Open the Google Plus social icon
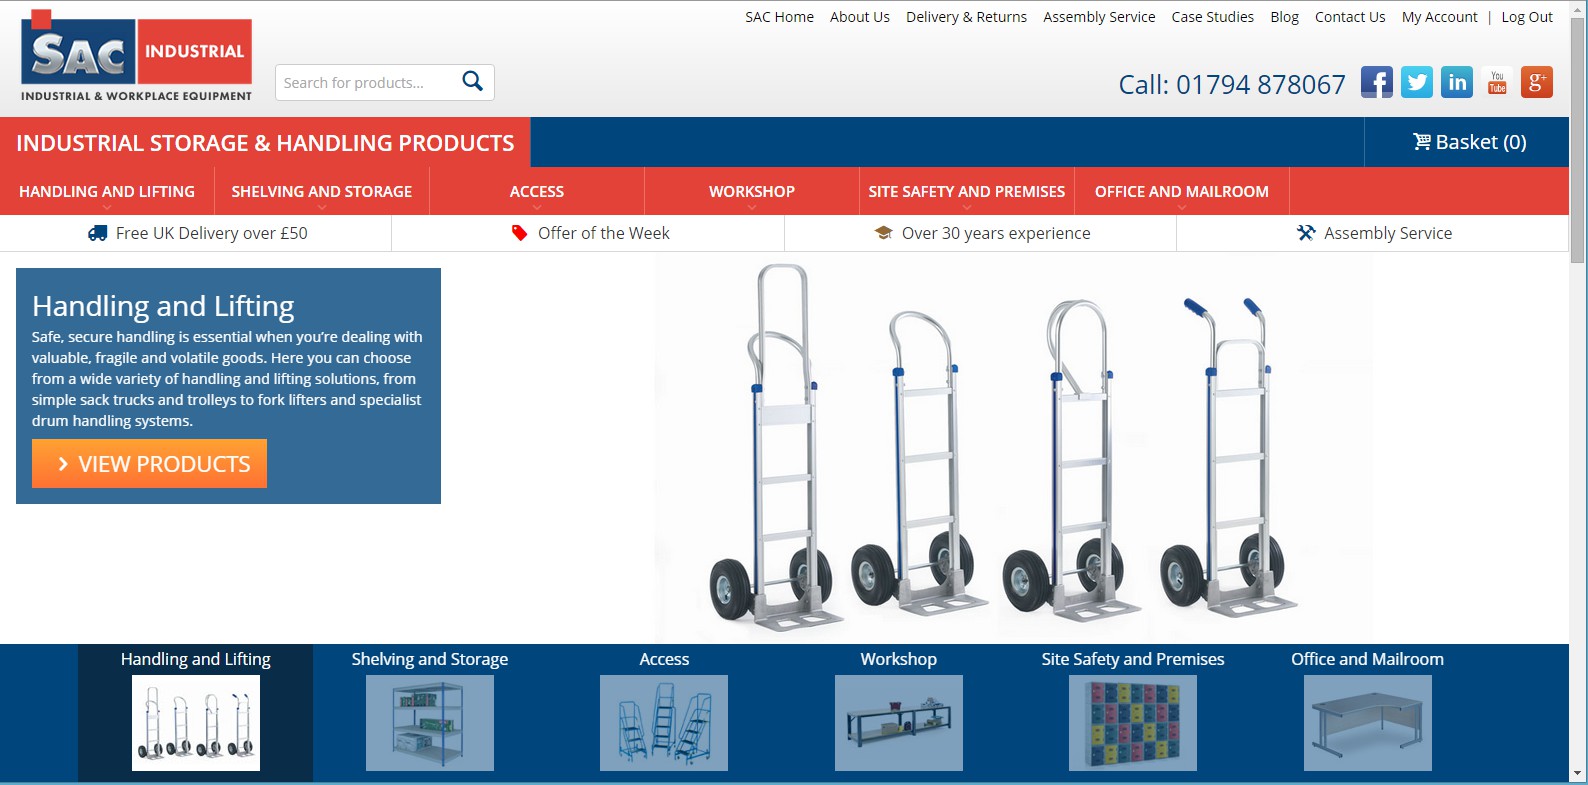1588x785 pixels. pos(1537,82)
